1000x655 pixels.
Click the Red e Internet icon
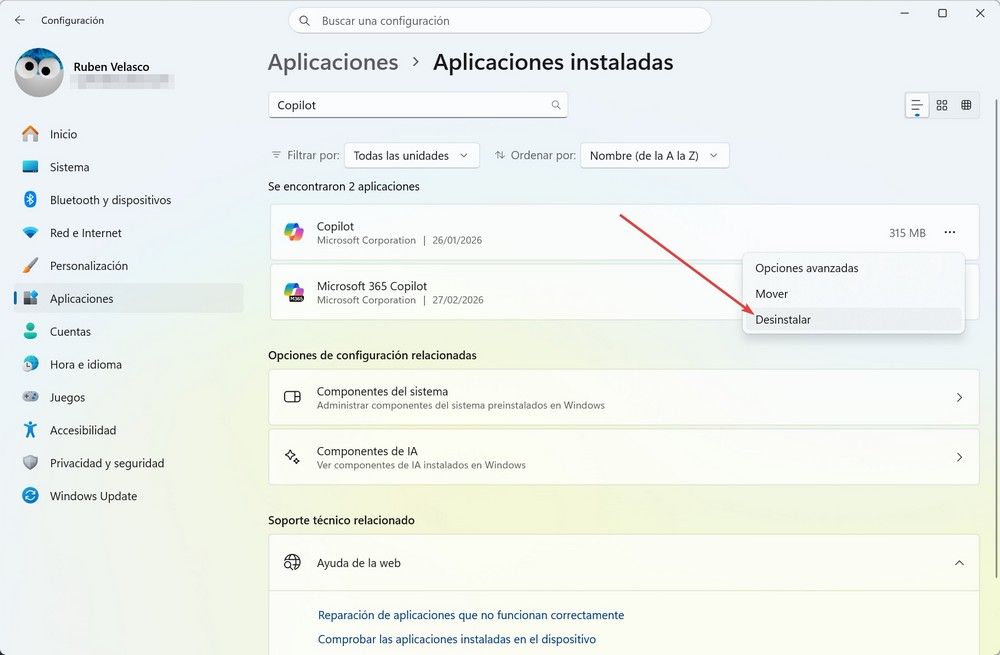tap(31, 233)
